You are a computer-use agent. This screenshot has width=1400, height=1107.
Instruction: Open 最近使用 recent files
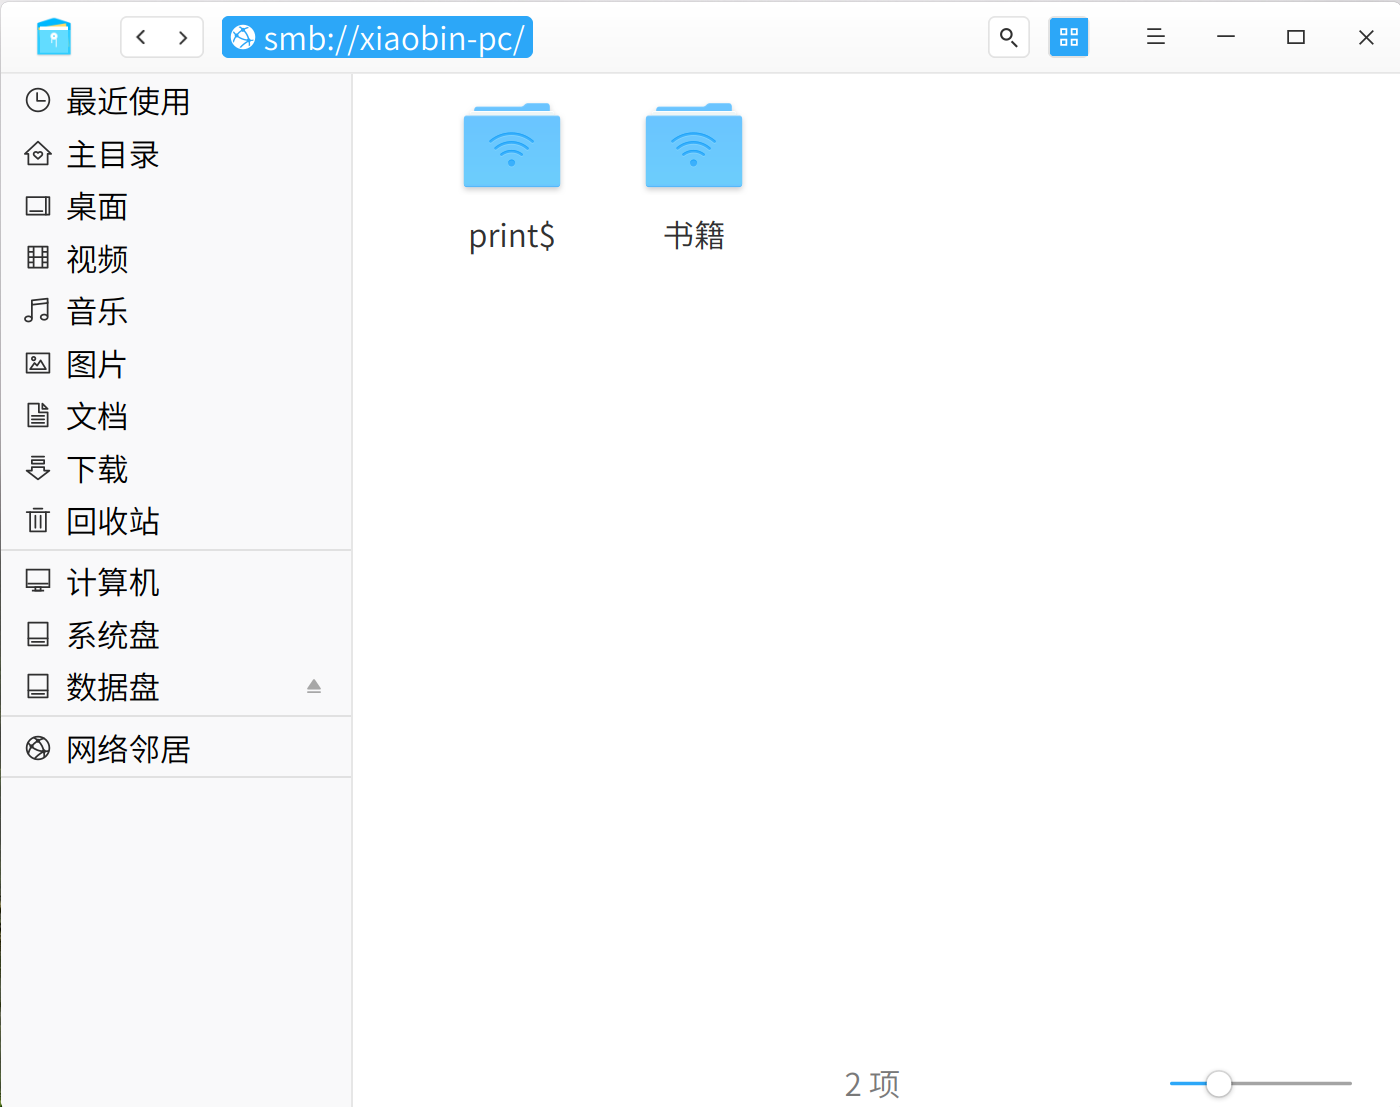click(x=176, y=101)
